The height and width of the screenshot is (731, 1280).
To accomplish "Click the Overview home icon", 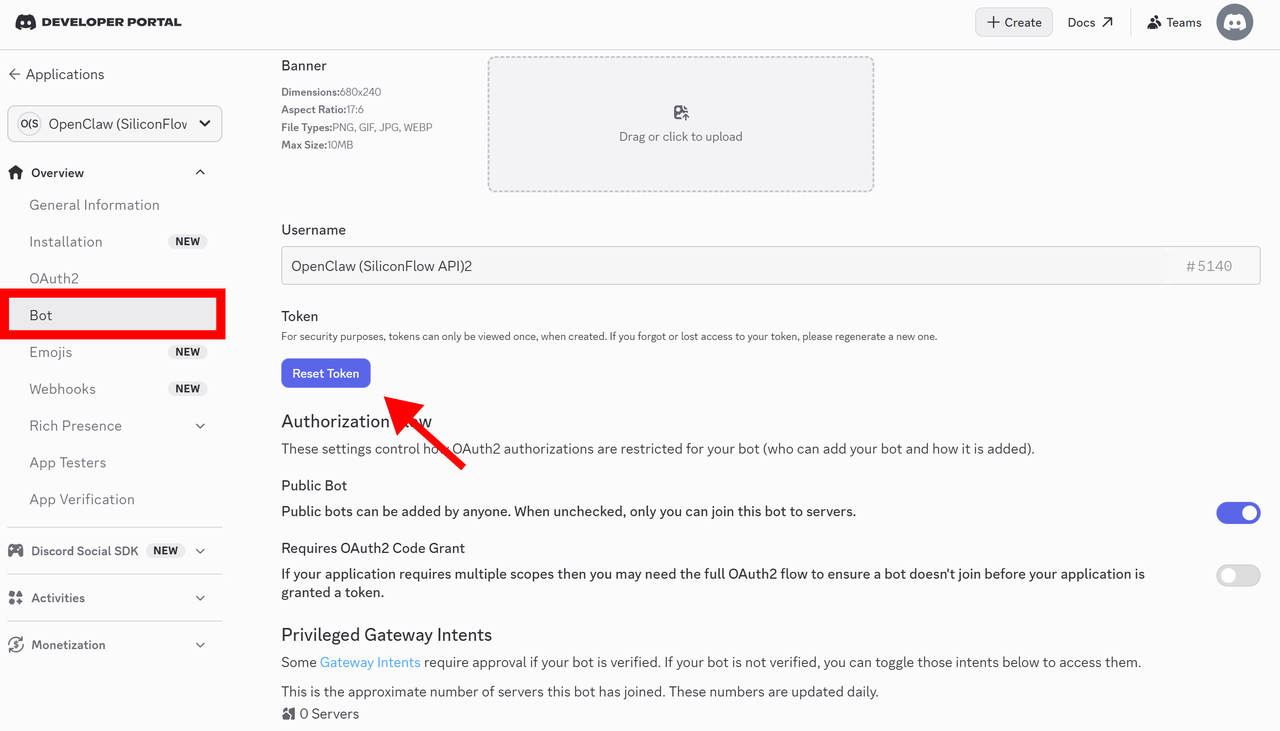I will 15,173.
